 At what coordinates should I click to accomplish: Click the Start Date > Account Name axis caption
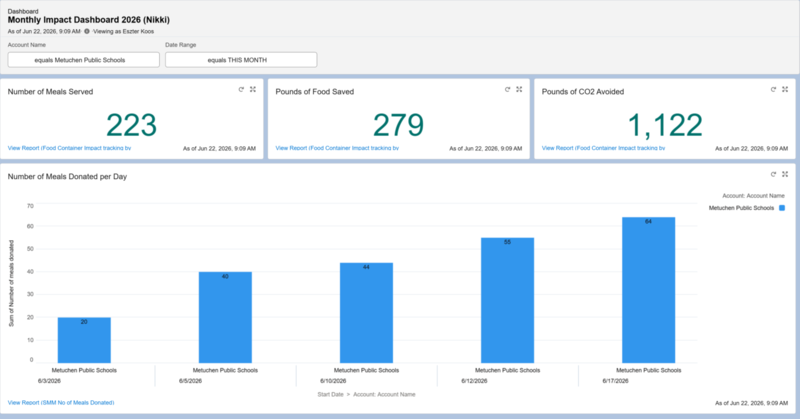[366, 395]
